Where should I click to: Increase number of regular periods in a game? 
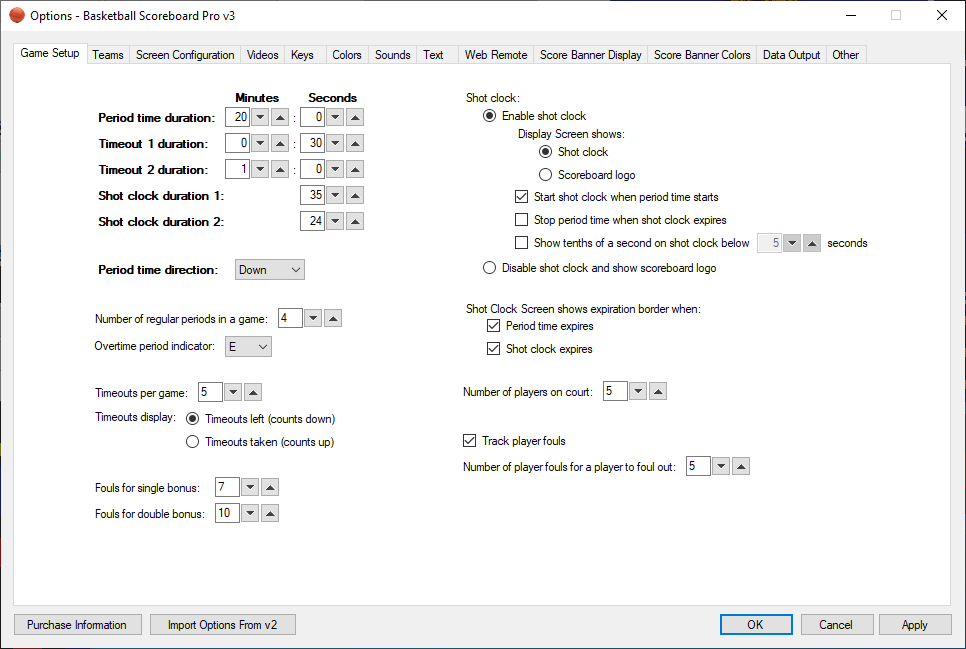tap(334, 319)
